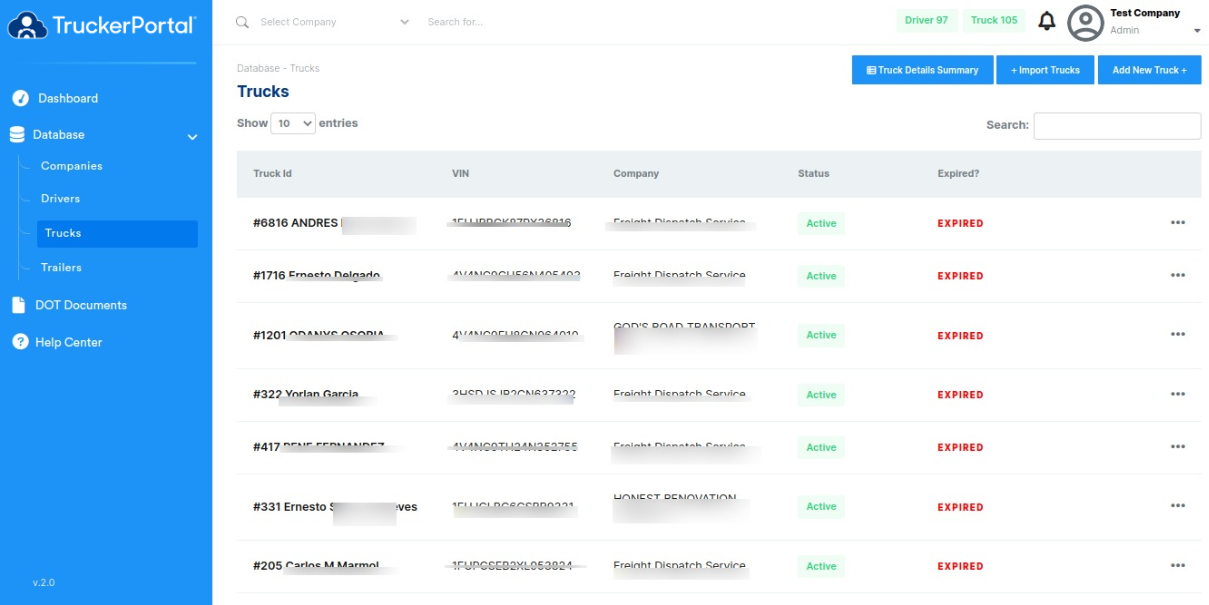The height and width of the screenshot is (605, 1209).
Task: Change the Show entries count dropdown
Action: point(293,123)
